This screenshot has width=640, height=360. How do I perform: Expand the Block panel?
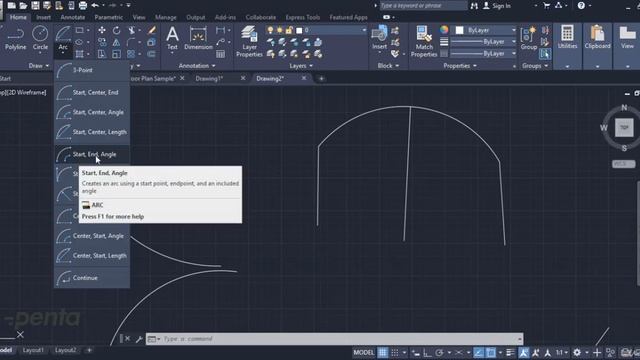387,66
